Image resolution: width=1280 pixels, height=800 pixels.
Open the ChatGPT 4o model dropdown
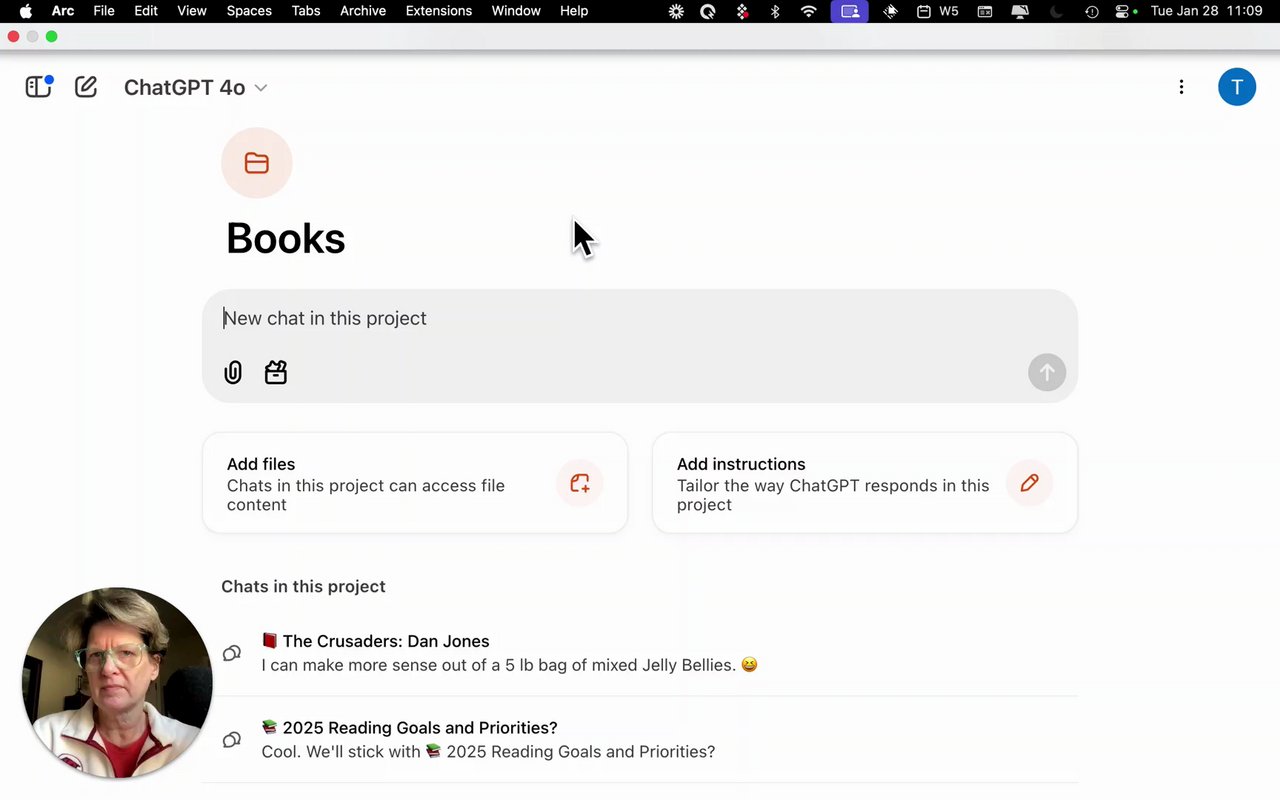click(195, 88)
